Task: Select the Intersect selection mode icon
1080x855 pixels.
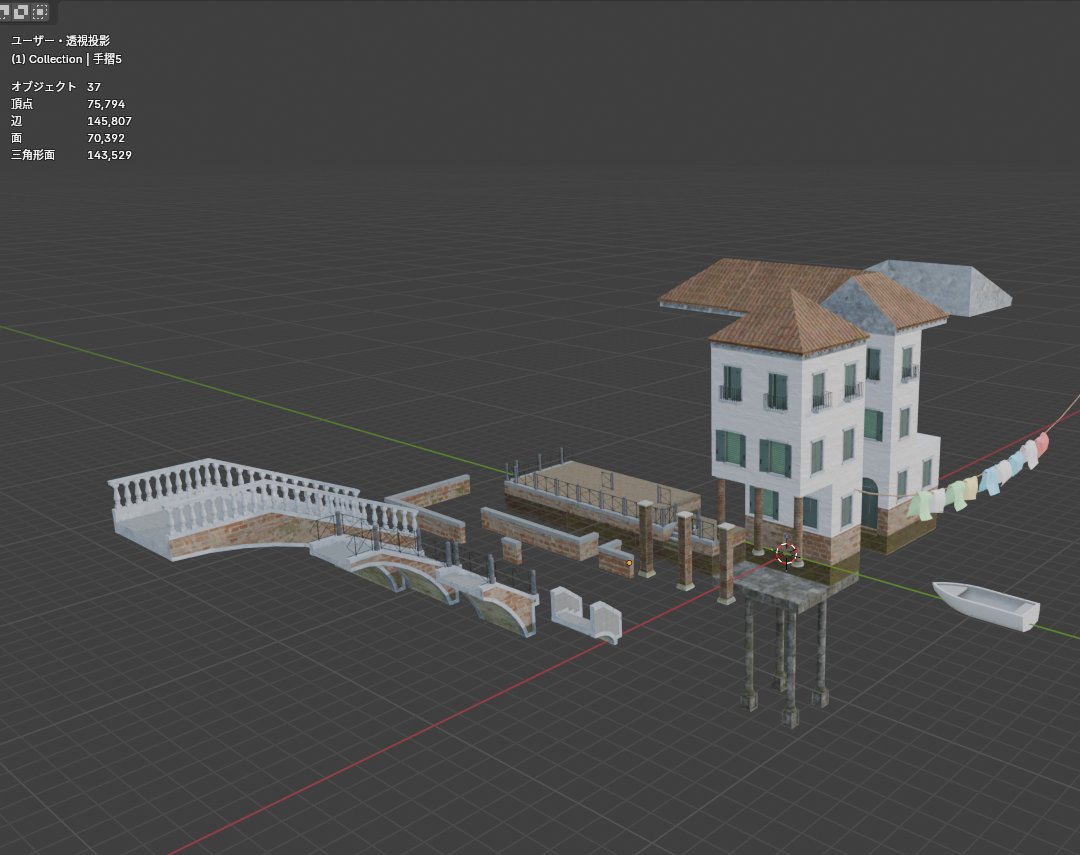Action: pyautogui.click(x=41, y=11)
